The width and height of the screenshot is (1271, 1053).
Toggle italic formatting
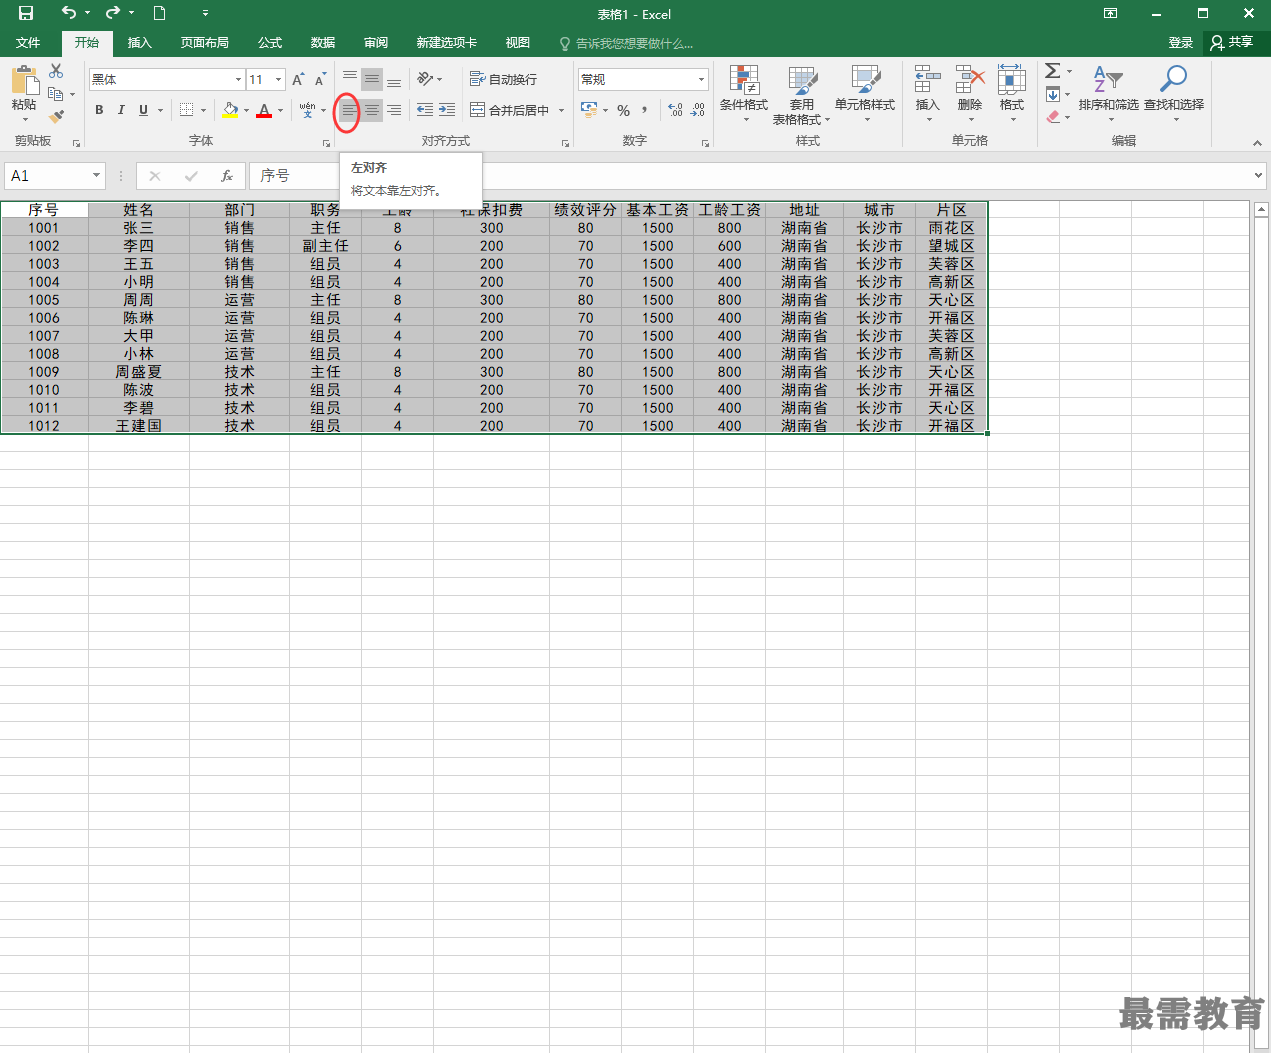(121, 110)
